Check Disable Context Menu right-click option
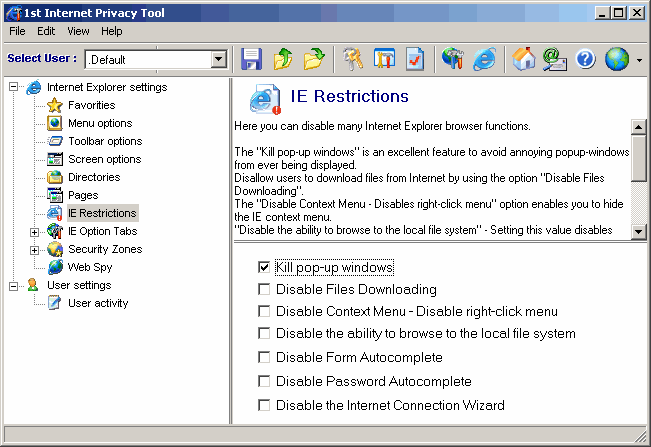 264,311
